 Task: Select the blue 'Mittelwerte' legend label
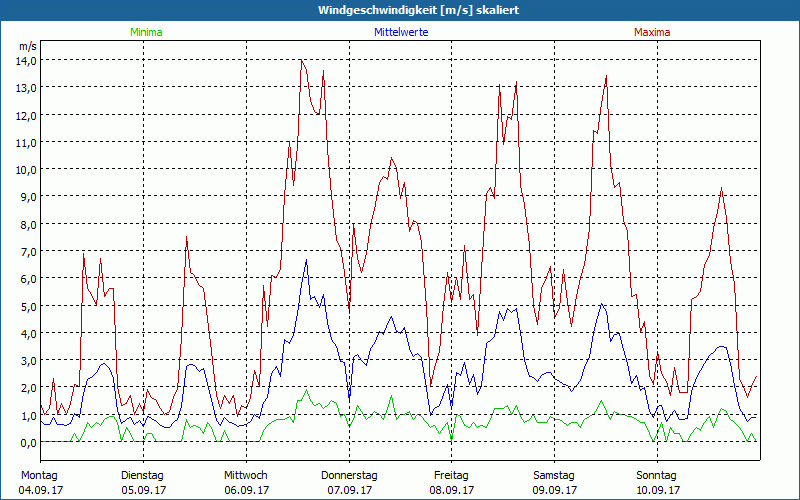[x=401, y=32]
